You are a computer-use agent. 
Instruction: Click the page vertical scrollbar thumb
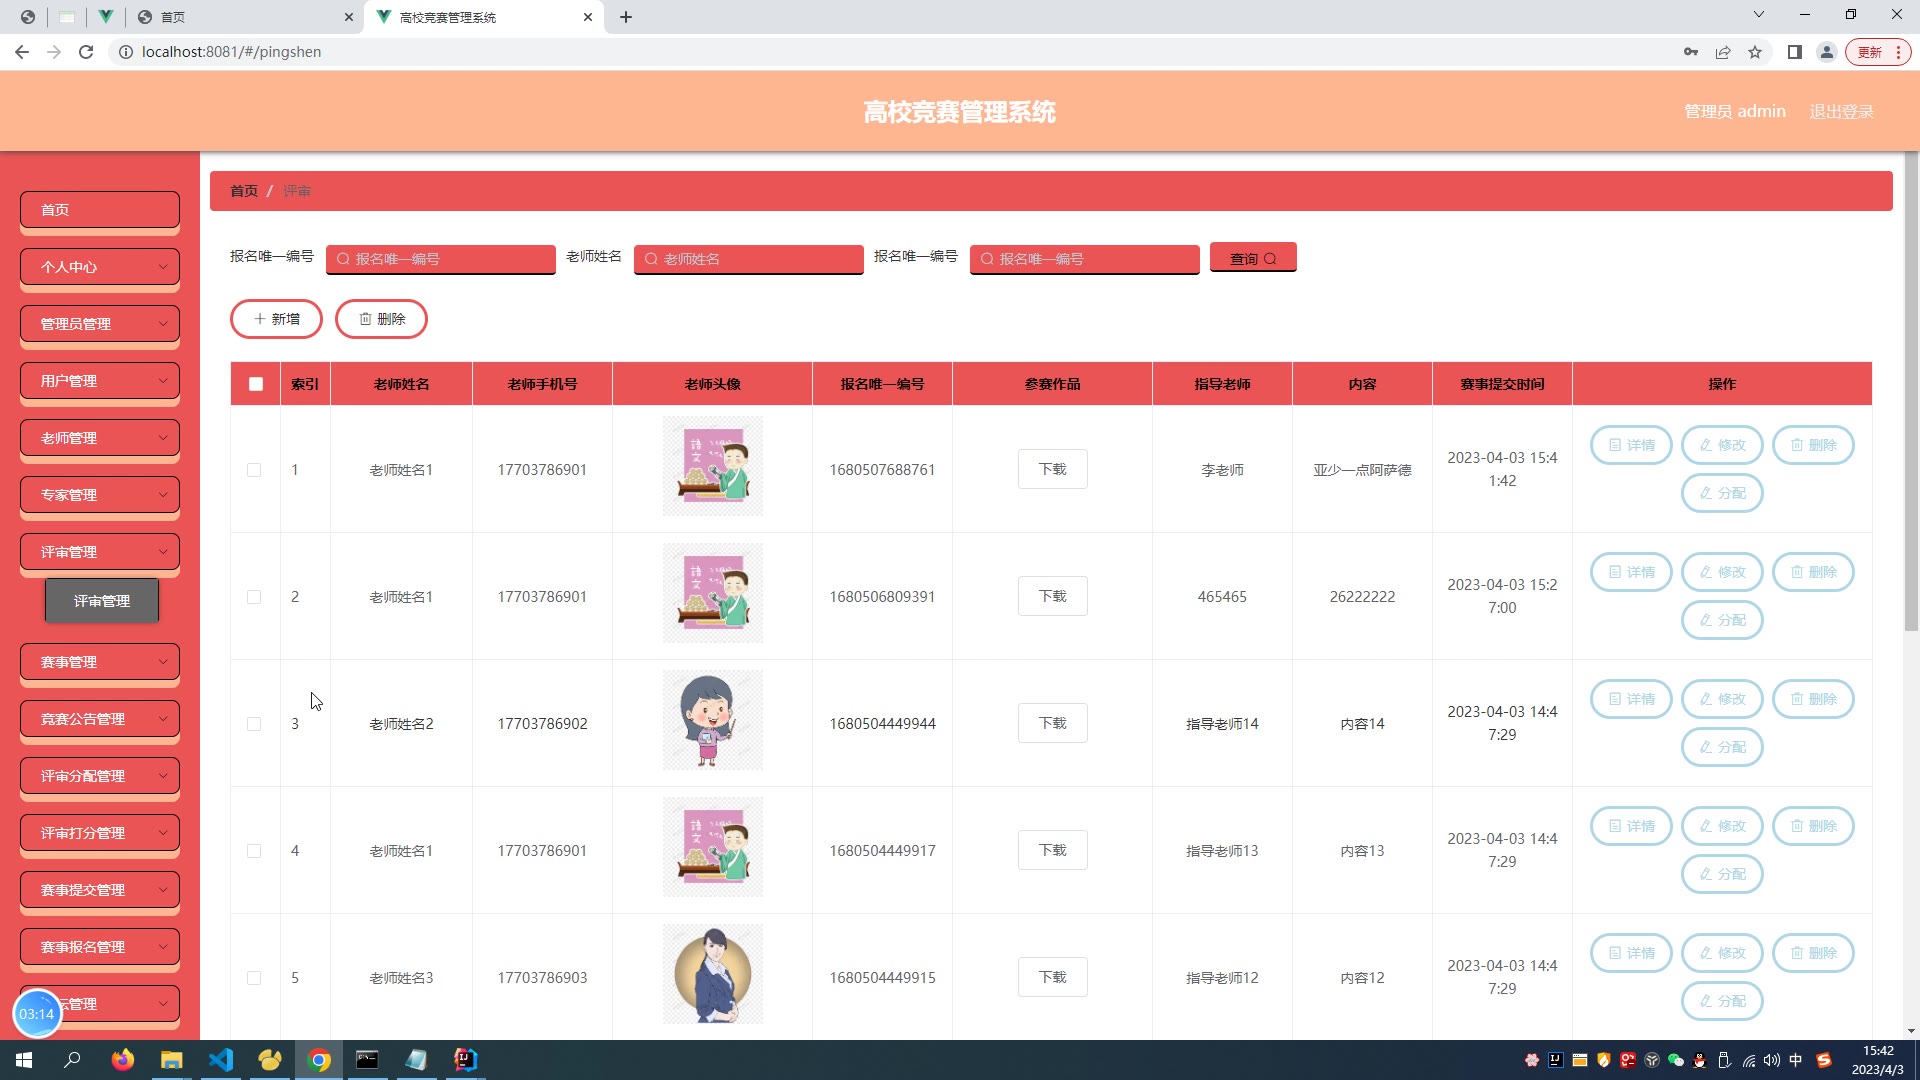tap(1911, 390)
